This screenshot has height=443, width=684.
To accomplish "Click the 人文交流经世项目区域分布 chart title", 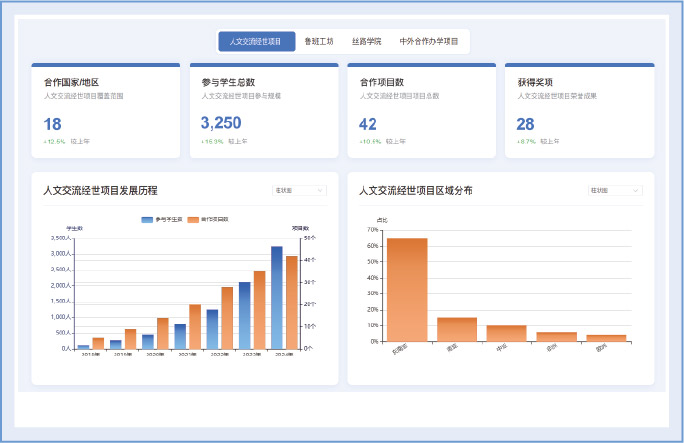I will 416,190.
